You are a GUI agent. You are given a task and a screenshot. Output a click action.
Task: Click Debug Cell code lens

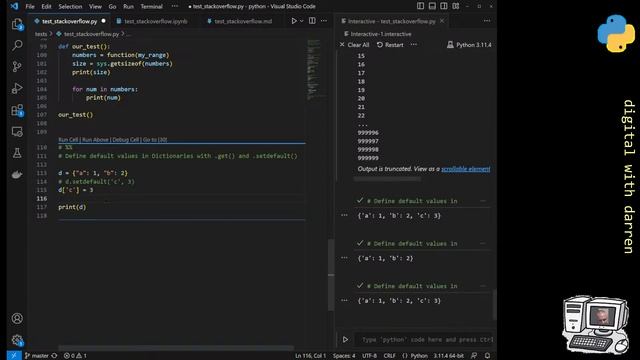pyautogui.click(x=126, y=140)
